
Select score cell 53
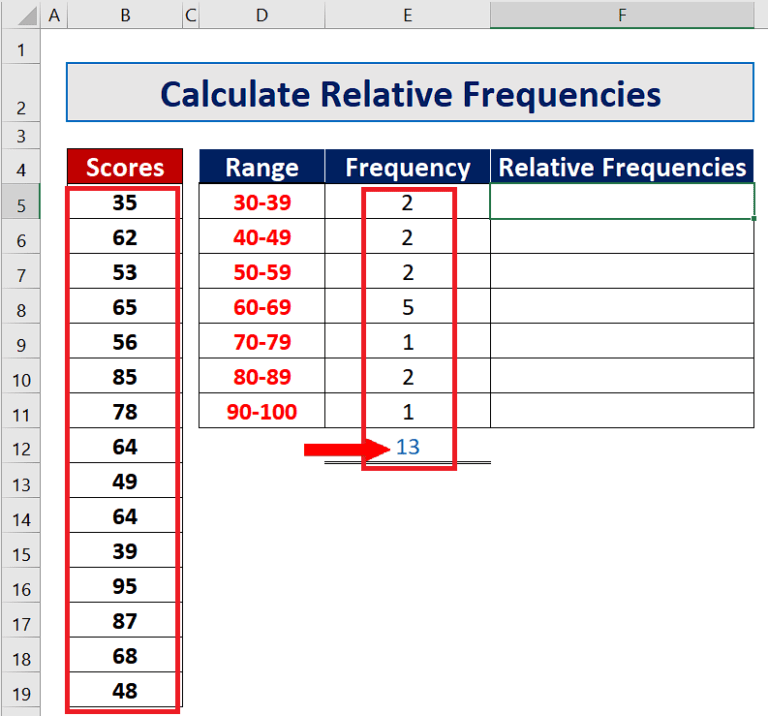click(125, 271)
